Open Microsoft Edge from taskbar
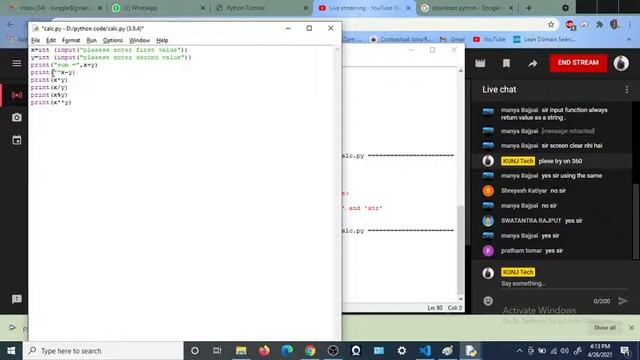This screenshot has width=640, height=360. (287, 351)
